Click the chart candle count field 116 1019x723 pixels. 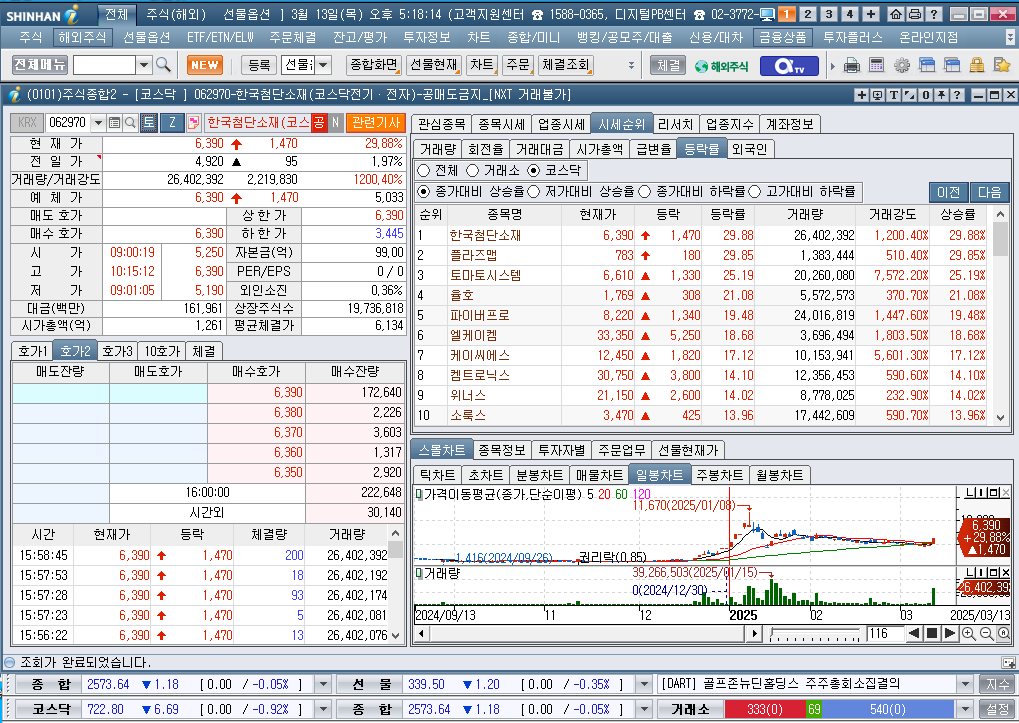883,633
